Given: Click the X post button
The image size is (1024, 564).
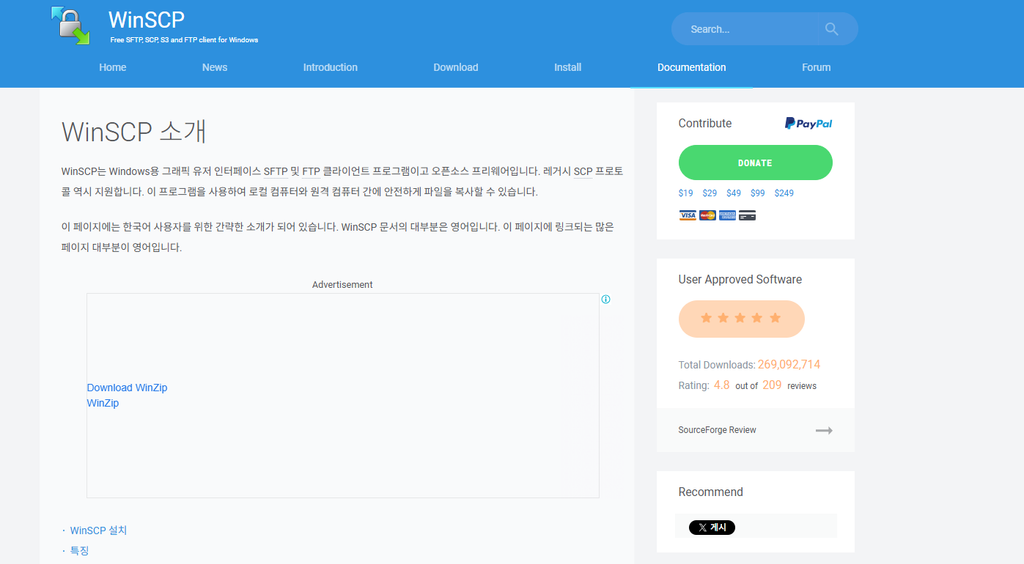Looking at the screenshot, I should point(712,527).
